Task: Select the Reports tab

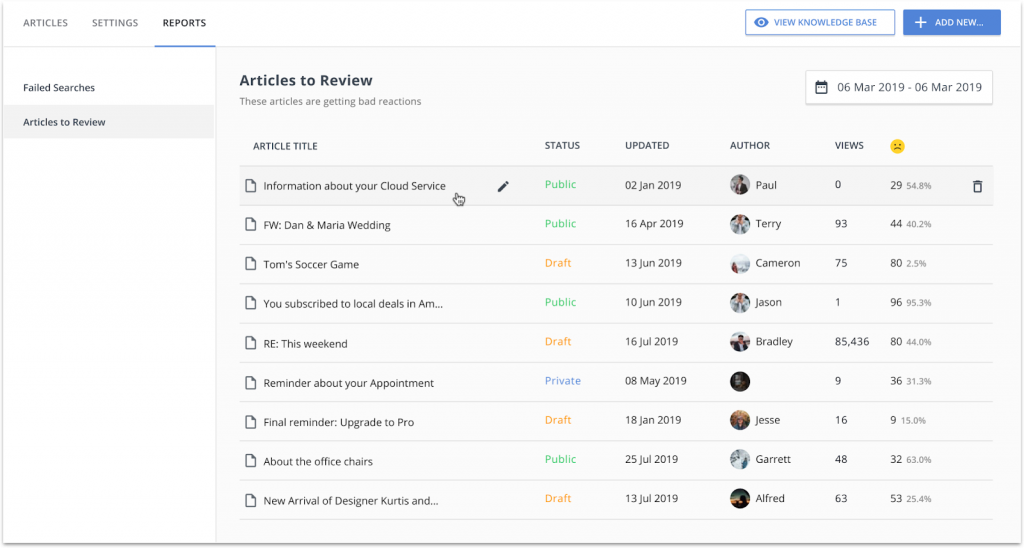Action: pyautogui.click(x=184, y=23)
